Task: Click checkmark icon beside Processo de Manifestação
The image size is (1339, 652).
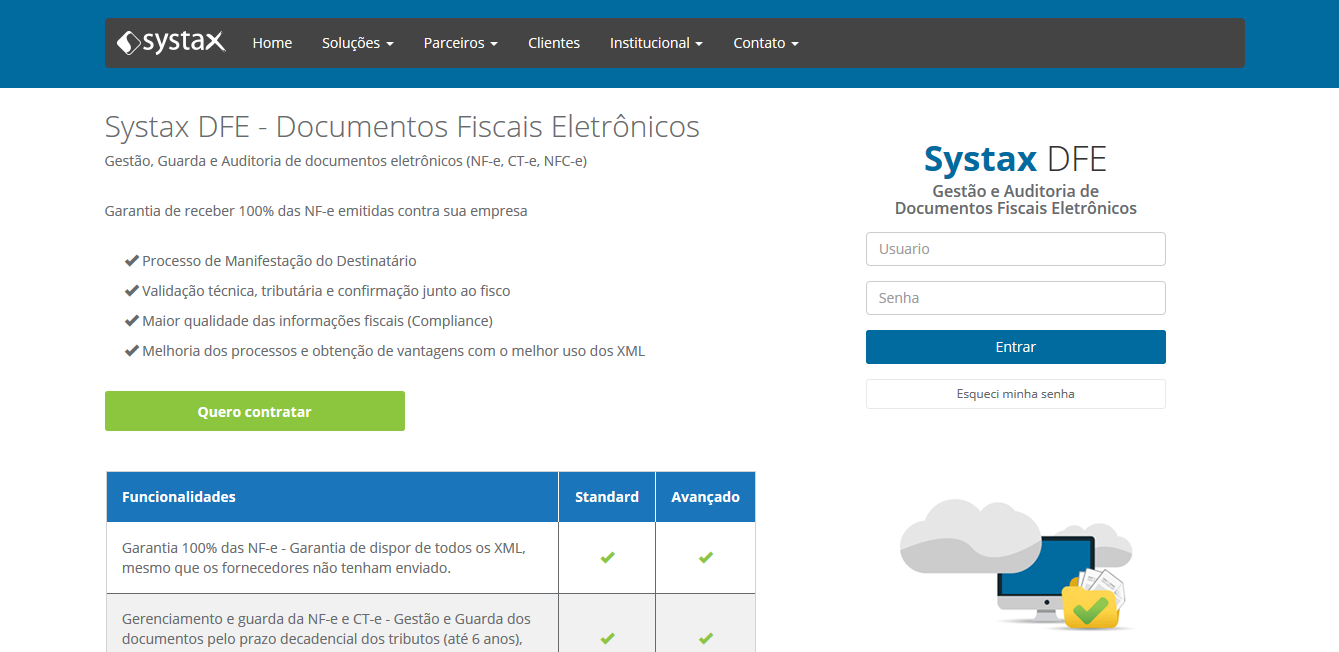Action: 131,261
